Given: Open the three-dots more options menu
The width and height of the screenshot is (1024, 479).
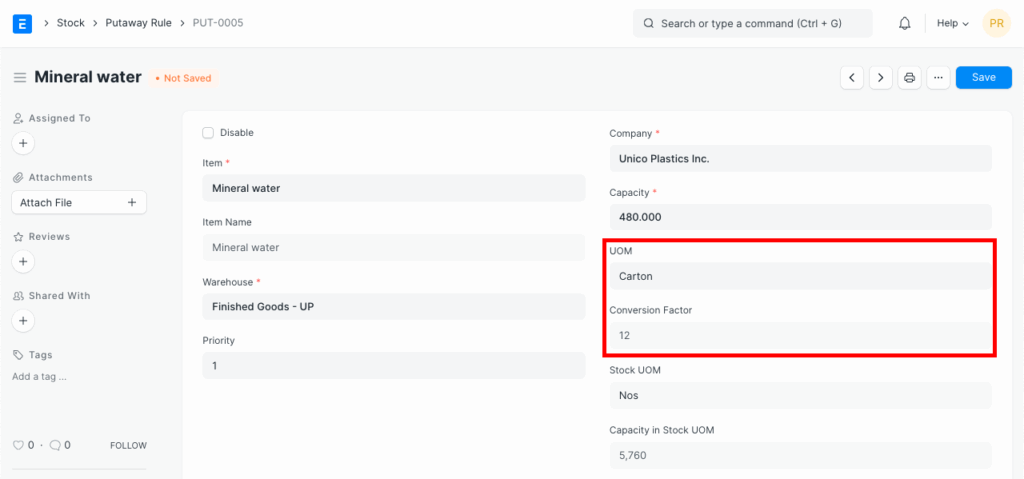Looking at the screenshot, I should click(x=937, y=78).
